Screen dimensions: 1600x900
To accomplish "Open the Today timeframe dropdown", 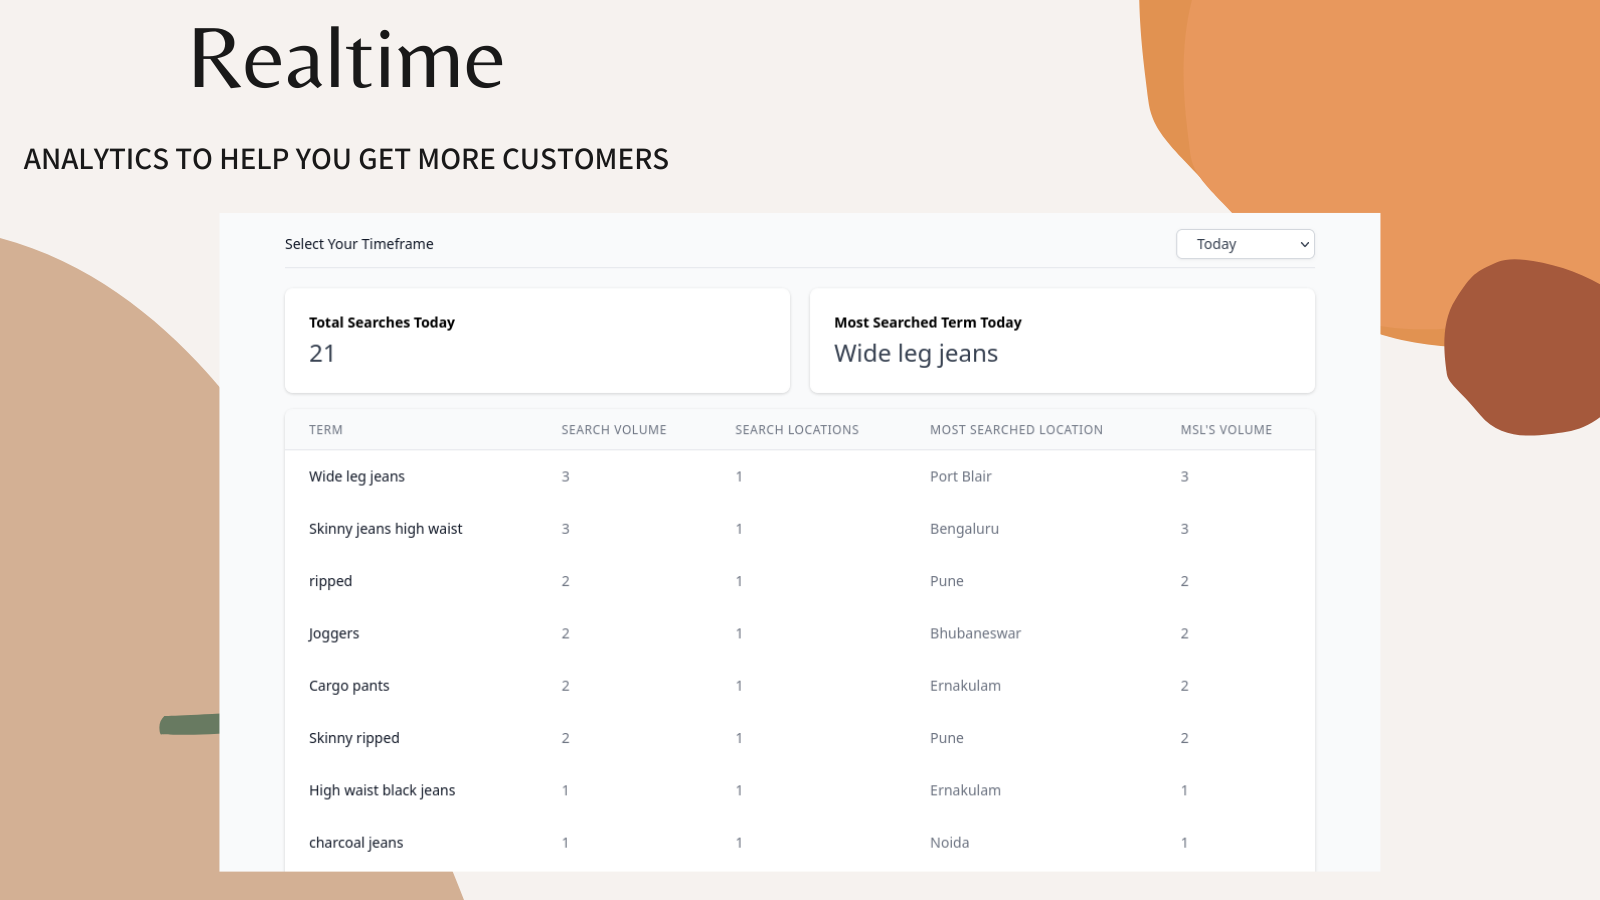I will tap(1244, 244).
